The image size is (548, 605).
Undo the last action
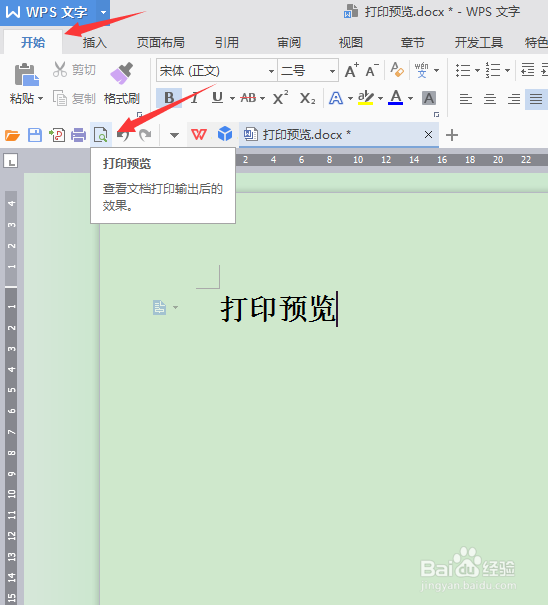tap(123, 135)
